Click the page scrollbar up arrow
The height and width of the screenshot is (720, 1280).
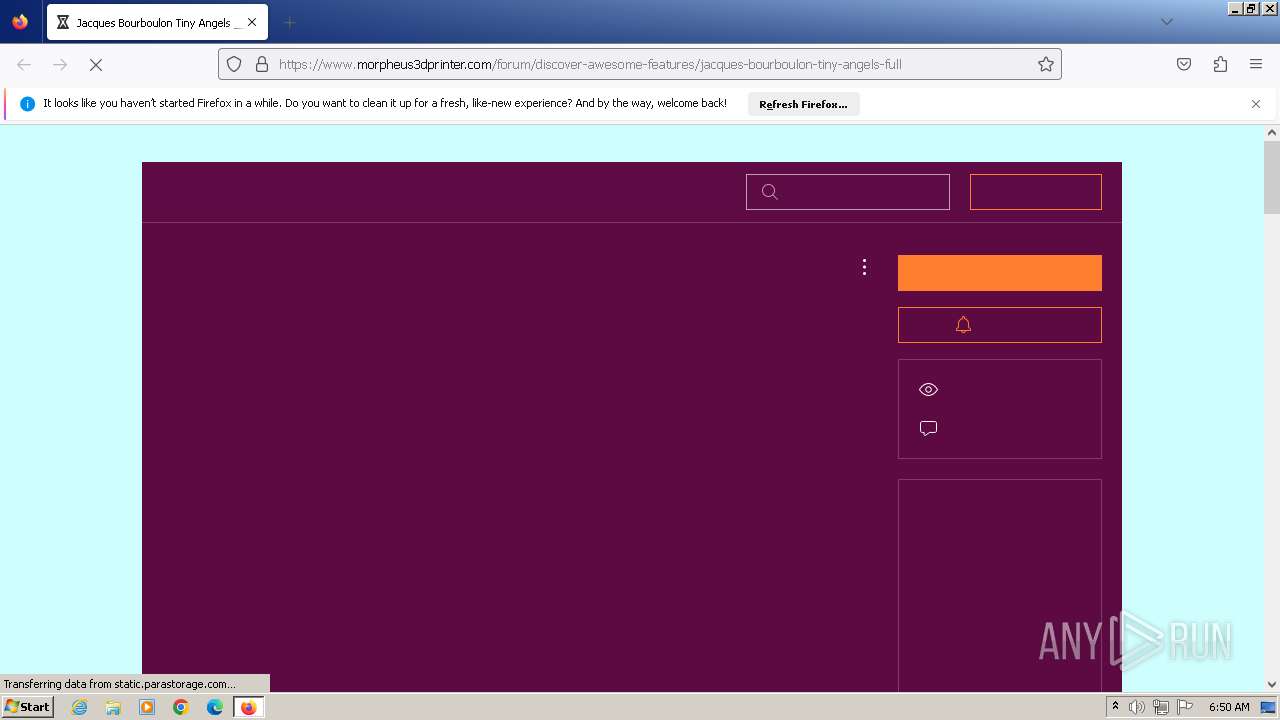tap(1272, 132)
